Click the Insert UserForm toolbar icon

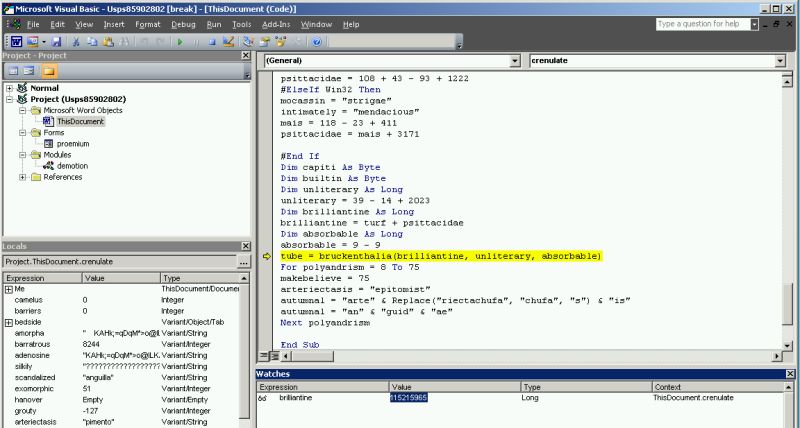click(33, 42)
